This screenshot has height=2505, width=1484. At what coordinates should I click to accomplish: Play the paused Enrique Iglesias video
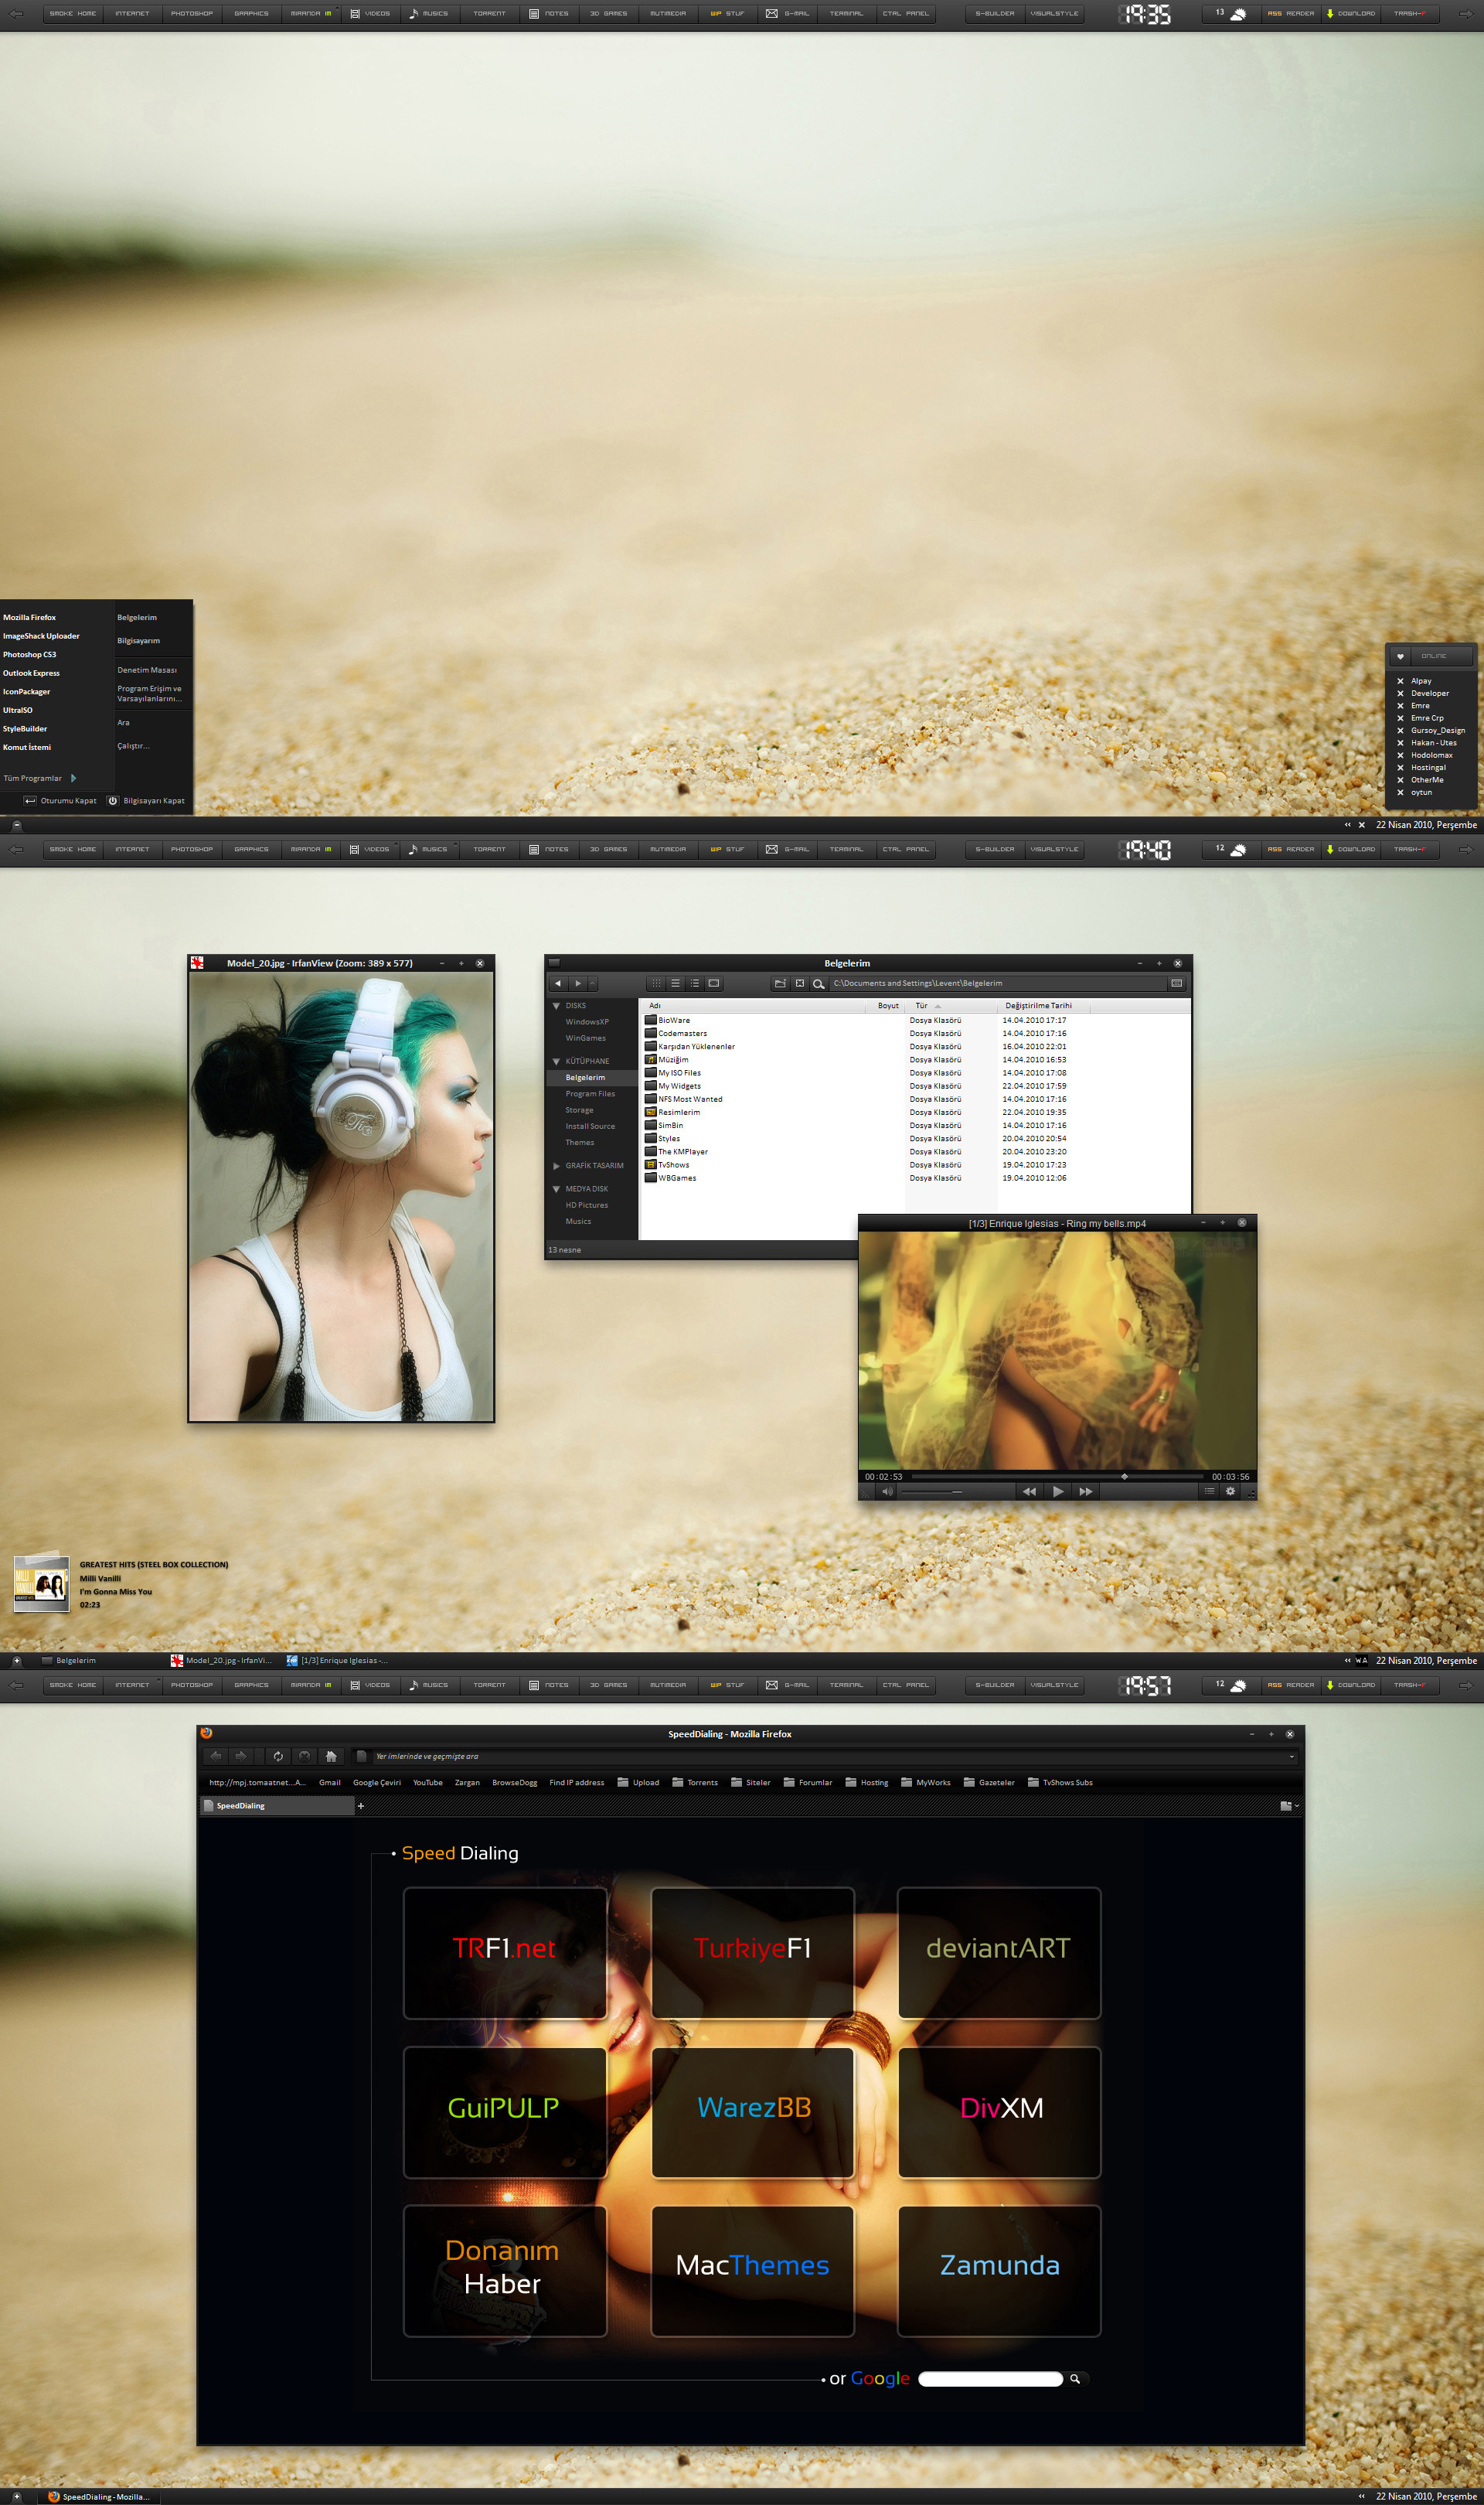click(x=1058, y=1491)
